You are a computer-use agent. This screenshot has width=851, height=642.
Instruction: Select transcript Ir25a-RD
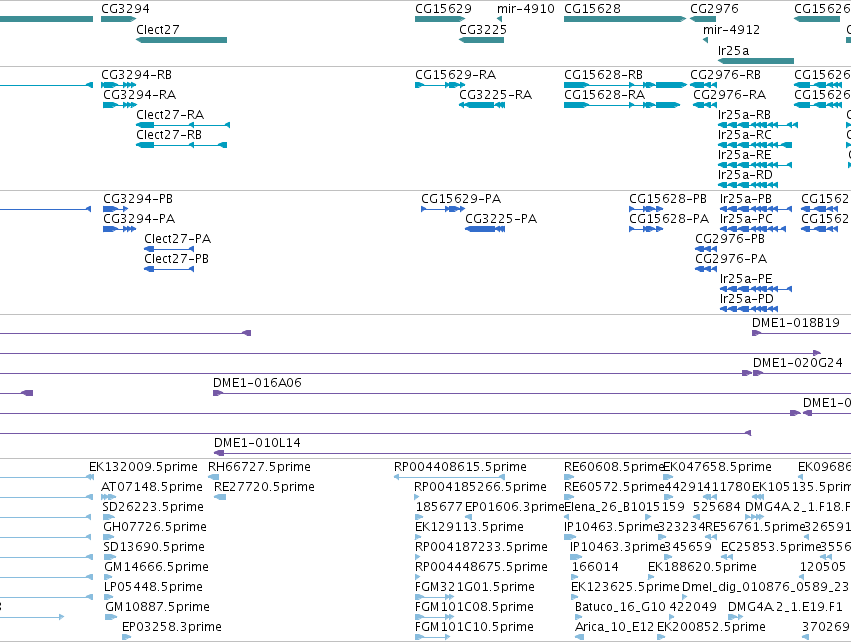click(x=748, y=185)
